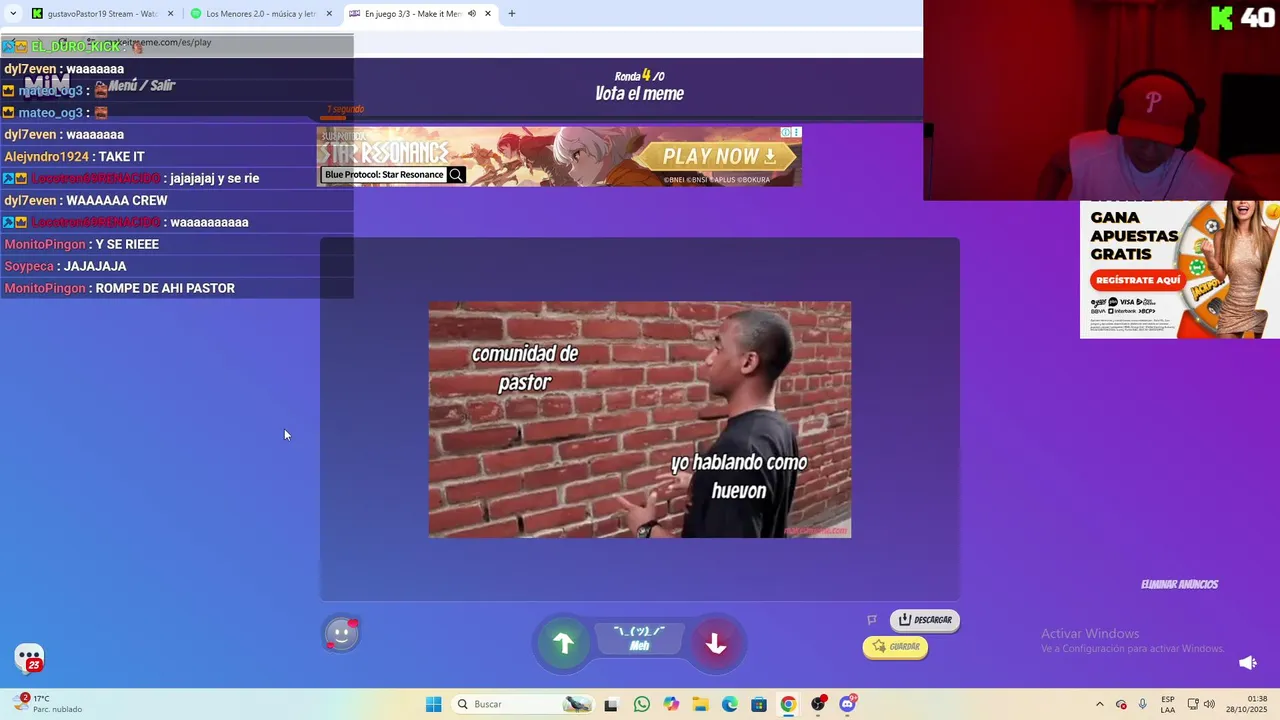Click the Guardar save button

895,647
